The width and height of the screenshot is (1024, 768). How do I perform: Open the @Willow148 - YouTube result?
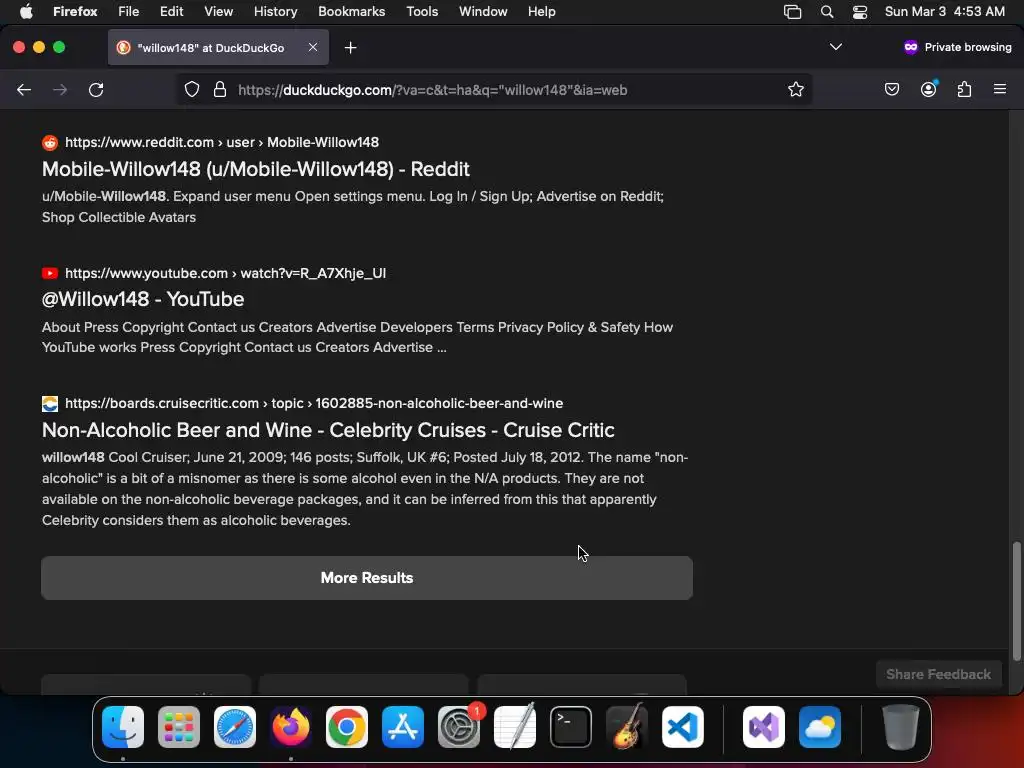pyautogui.click(x=143, y=299)
